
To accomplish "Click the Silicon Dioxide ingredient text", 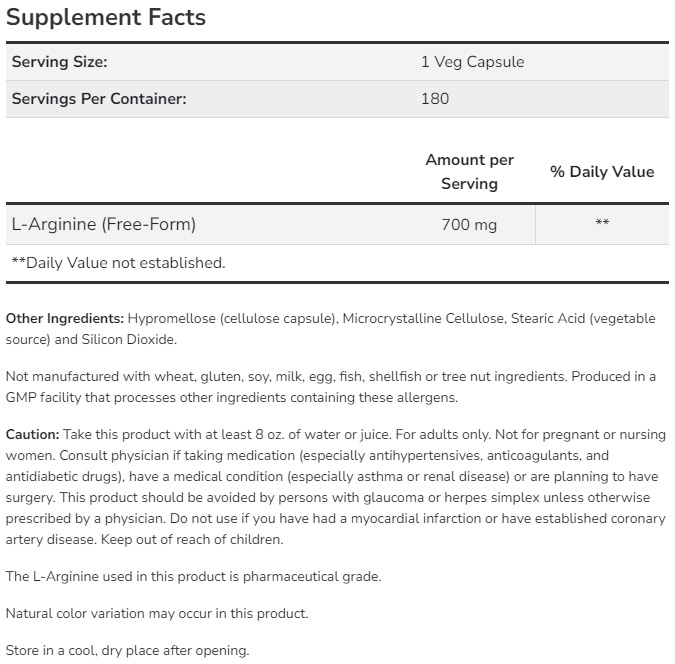I will 128,340.
